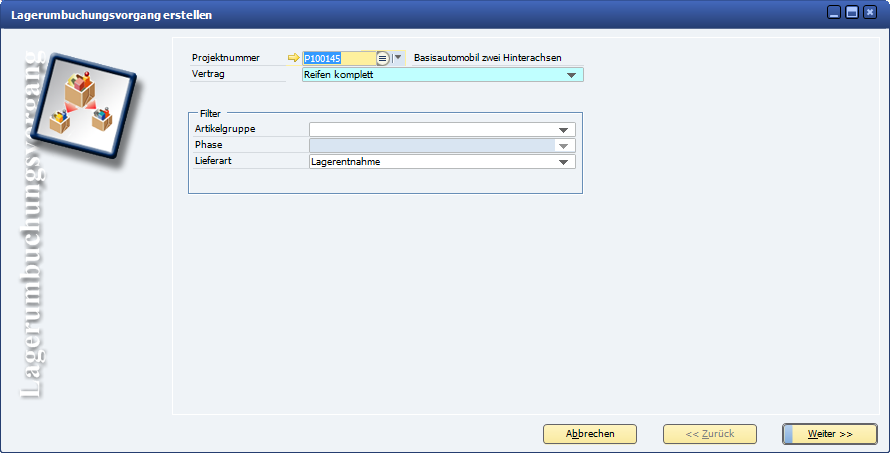
Task: Click the disabled << Zurück button
Action: [x=710, y=434]
